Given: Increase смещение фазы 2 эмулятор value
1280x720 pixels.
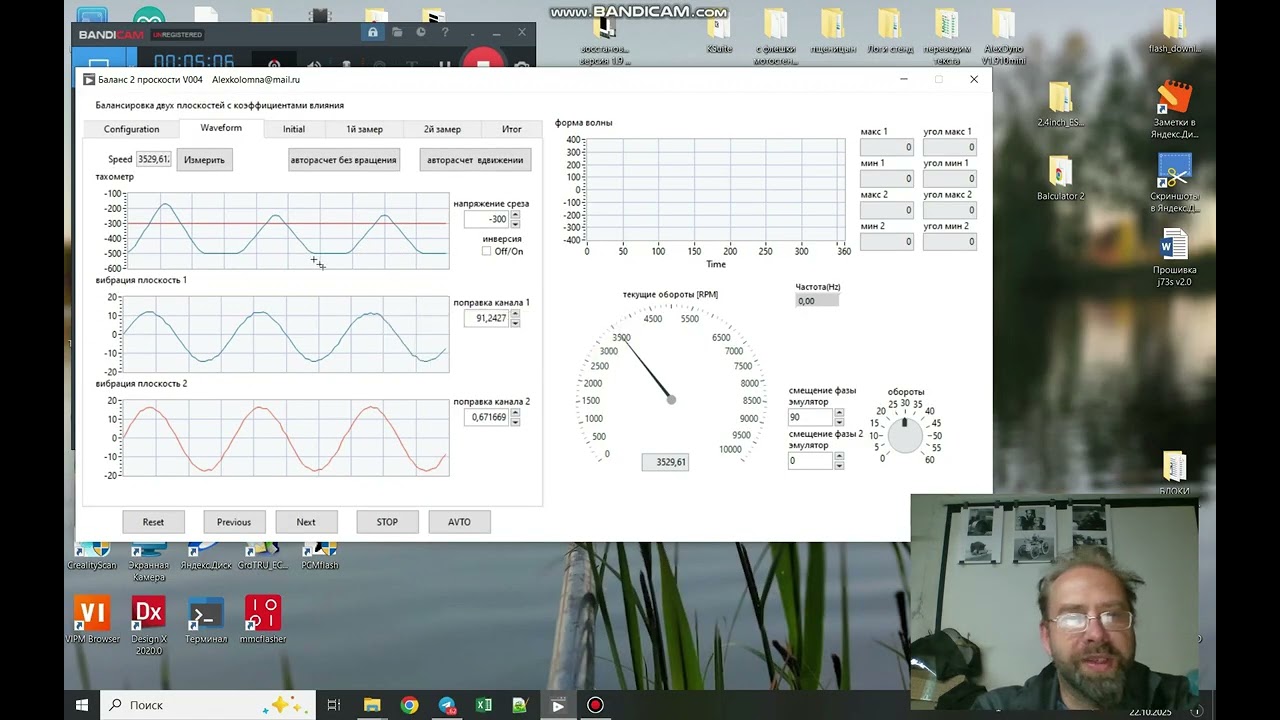Looking at the screenshot, I should pos(839,456).
